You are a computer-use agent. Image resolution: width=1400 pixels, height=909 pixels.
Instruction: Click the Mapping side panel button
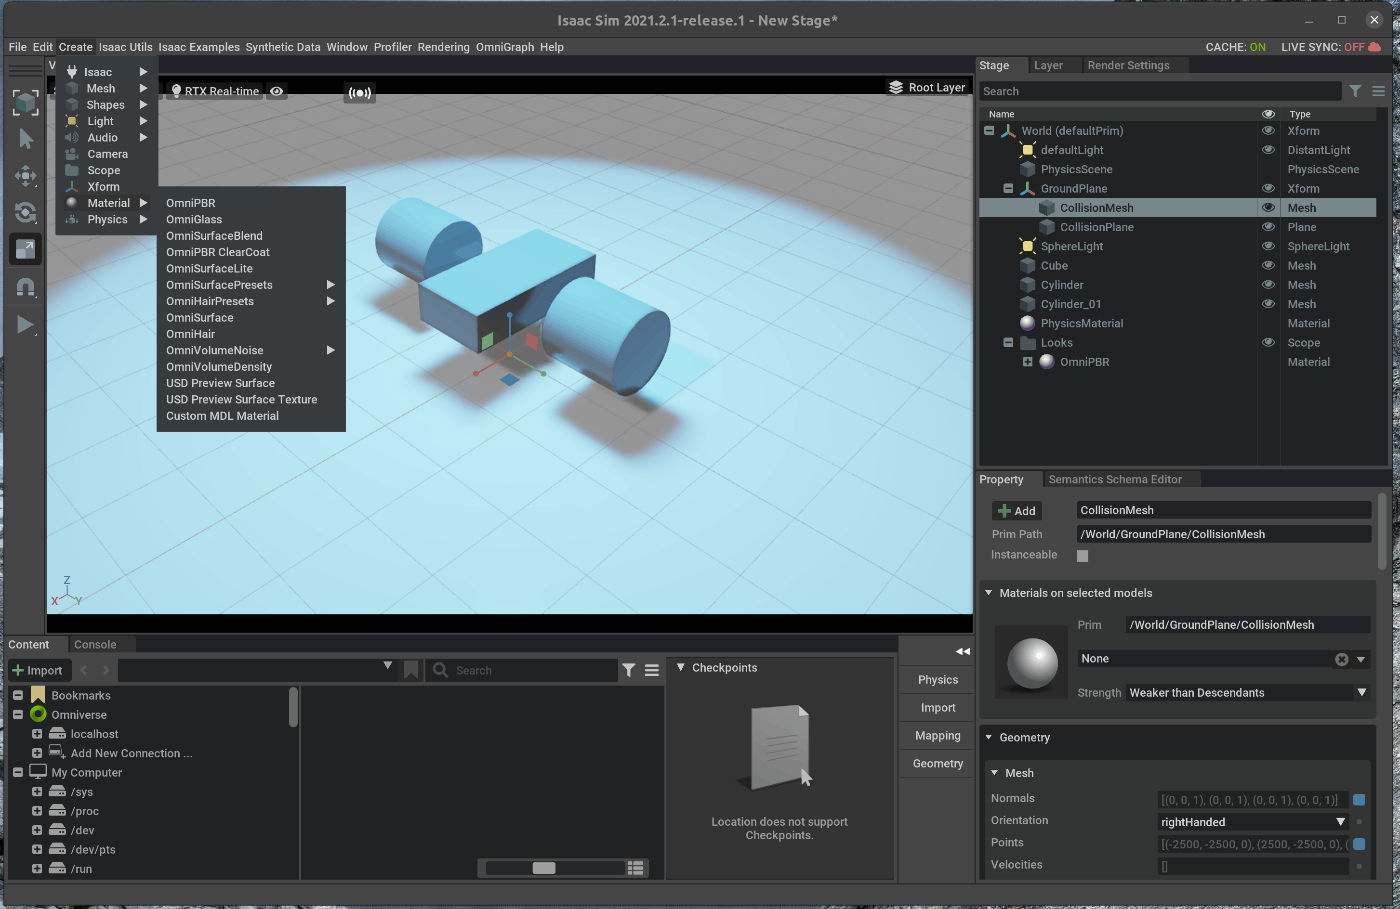pyautogui.click(x=938, y=736)
